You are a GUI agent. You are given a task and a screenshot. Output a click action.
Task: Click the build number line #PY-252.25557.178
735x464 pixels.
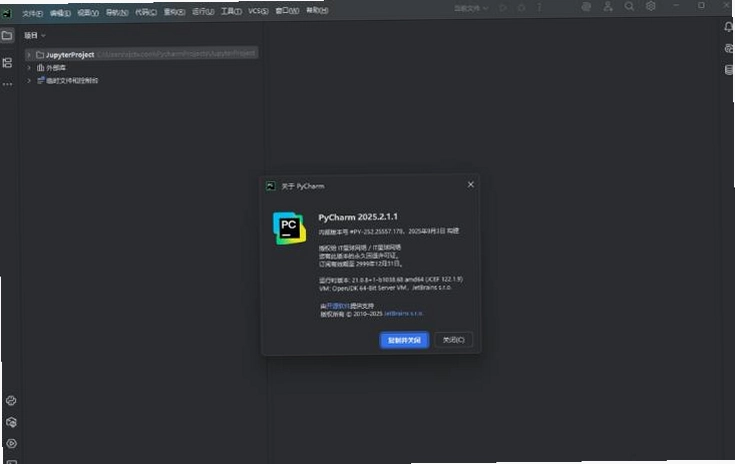pos(389,232)
